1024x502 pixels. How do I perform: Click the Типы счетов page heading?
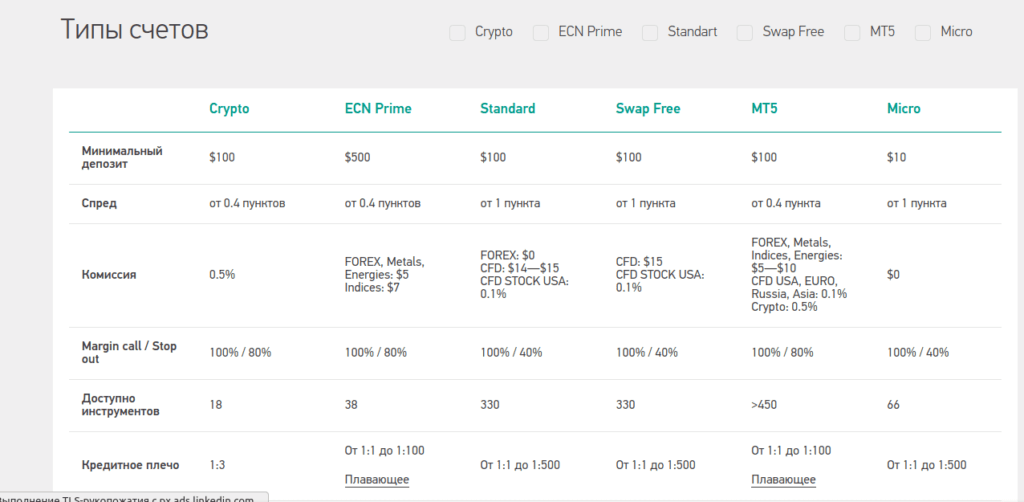[x=135, y=30]
